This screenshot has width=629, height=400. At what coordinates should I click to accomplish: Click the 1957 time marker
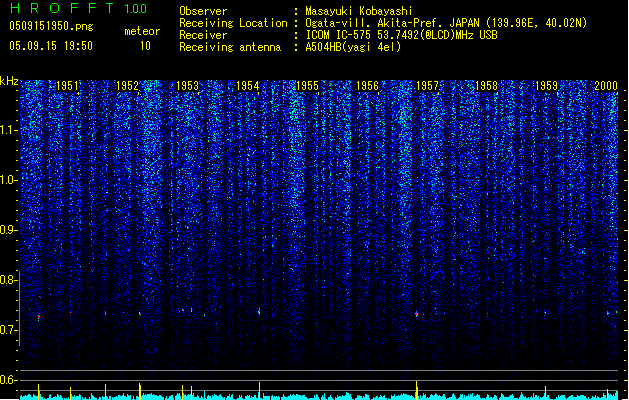[x=427, y=86]
